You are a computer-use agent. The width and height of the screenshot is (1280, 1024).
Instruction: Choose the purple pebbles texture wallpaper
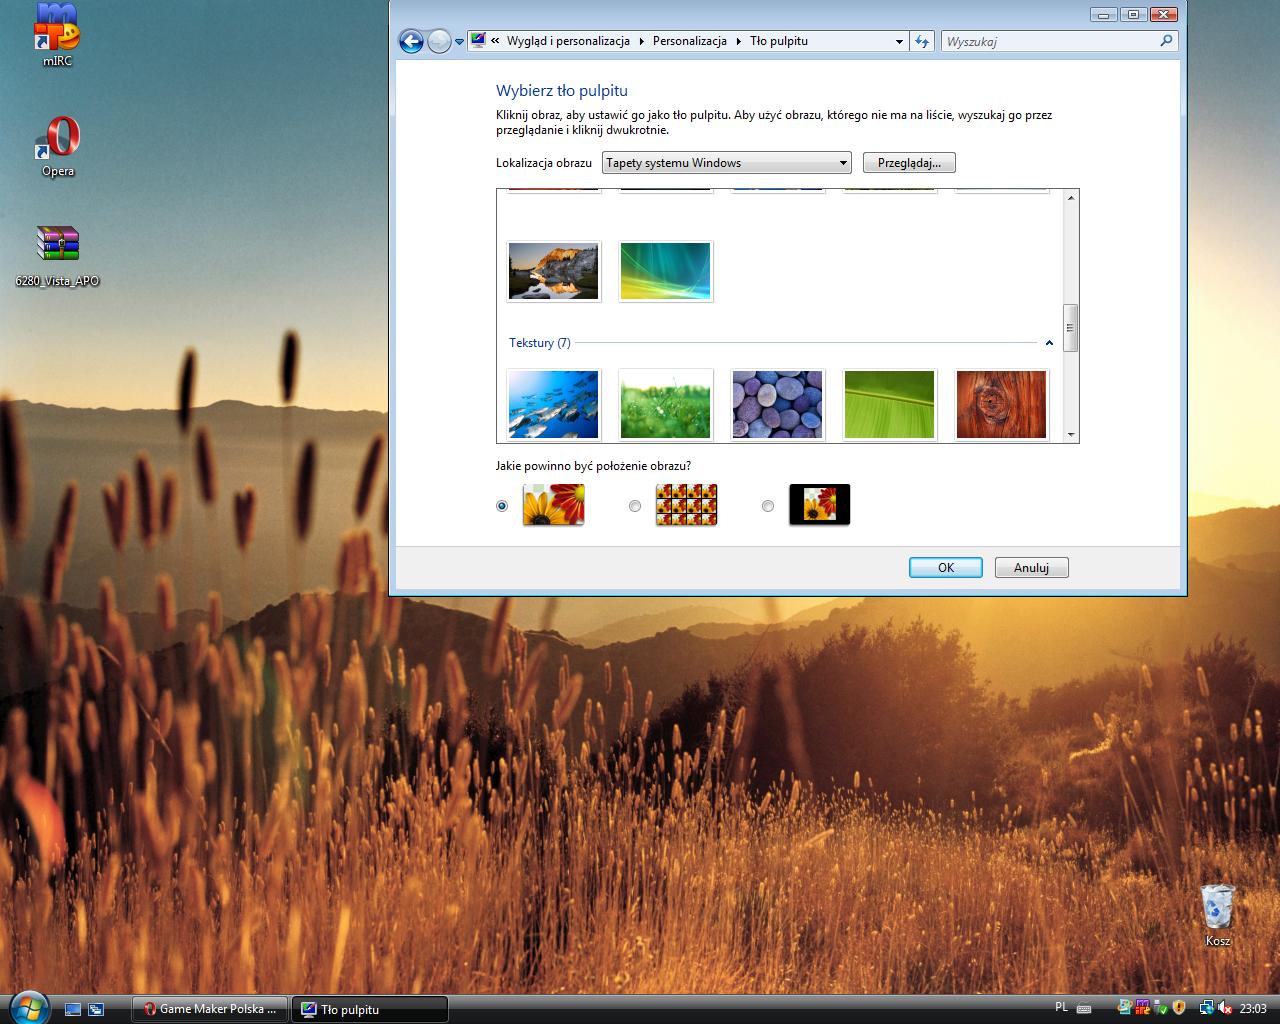click(x=777, y=405)
